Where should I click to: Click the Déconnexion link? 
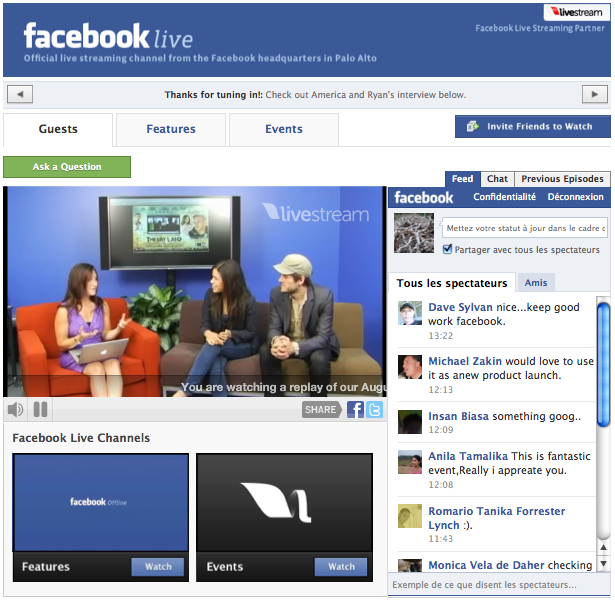point(575,197)
